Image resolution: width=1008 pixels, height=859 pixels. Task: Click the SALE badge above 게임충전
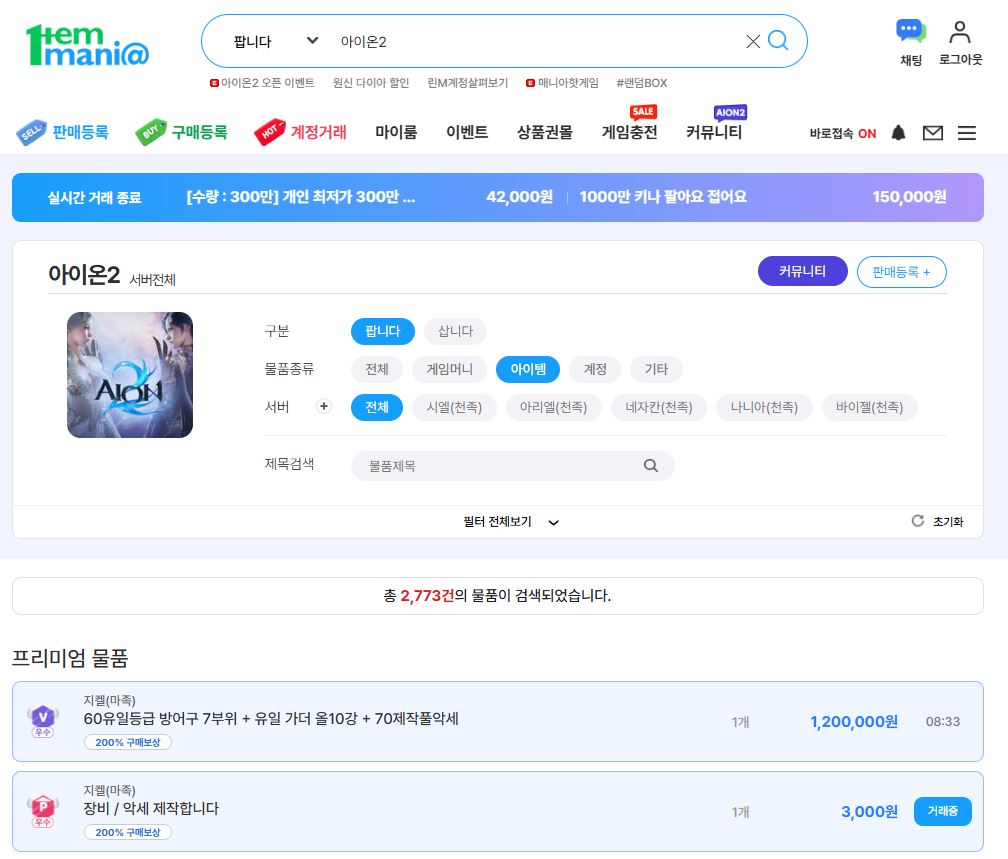pyautogui.click(x=643, y=112)
